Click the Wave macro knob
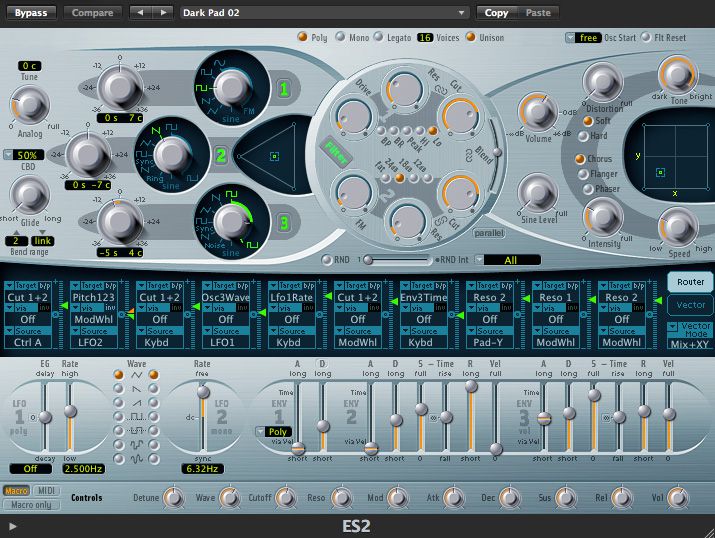The image size is (715, 538). [x=229, y=497]
